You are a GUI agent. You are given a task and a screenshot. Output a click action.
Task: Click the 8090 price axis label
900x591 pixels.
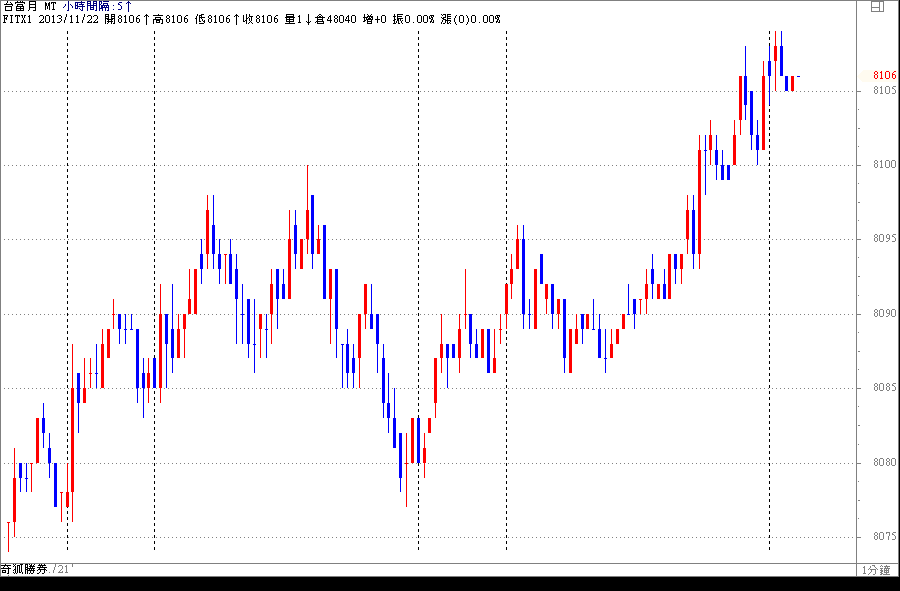[x=883, y=314]
